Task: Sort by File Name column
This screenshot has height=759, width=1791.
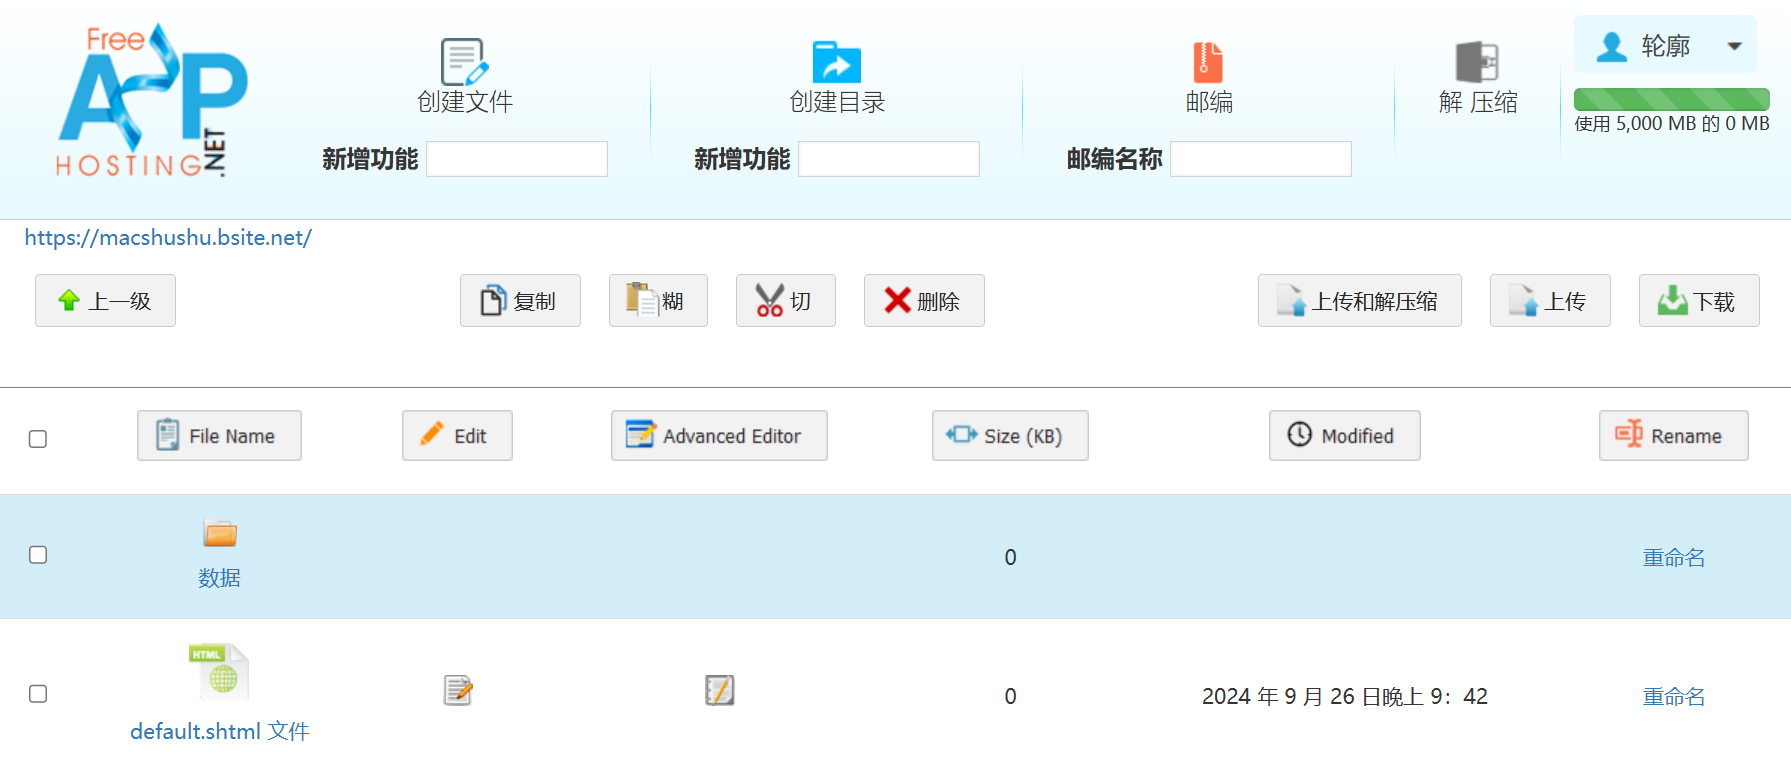Action: click(219, 436)
